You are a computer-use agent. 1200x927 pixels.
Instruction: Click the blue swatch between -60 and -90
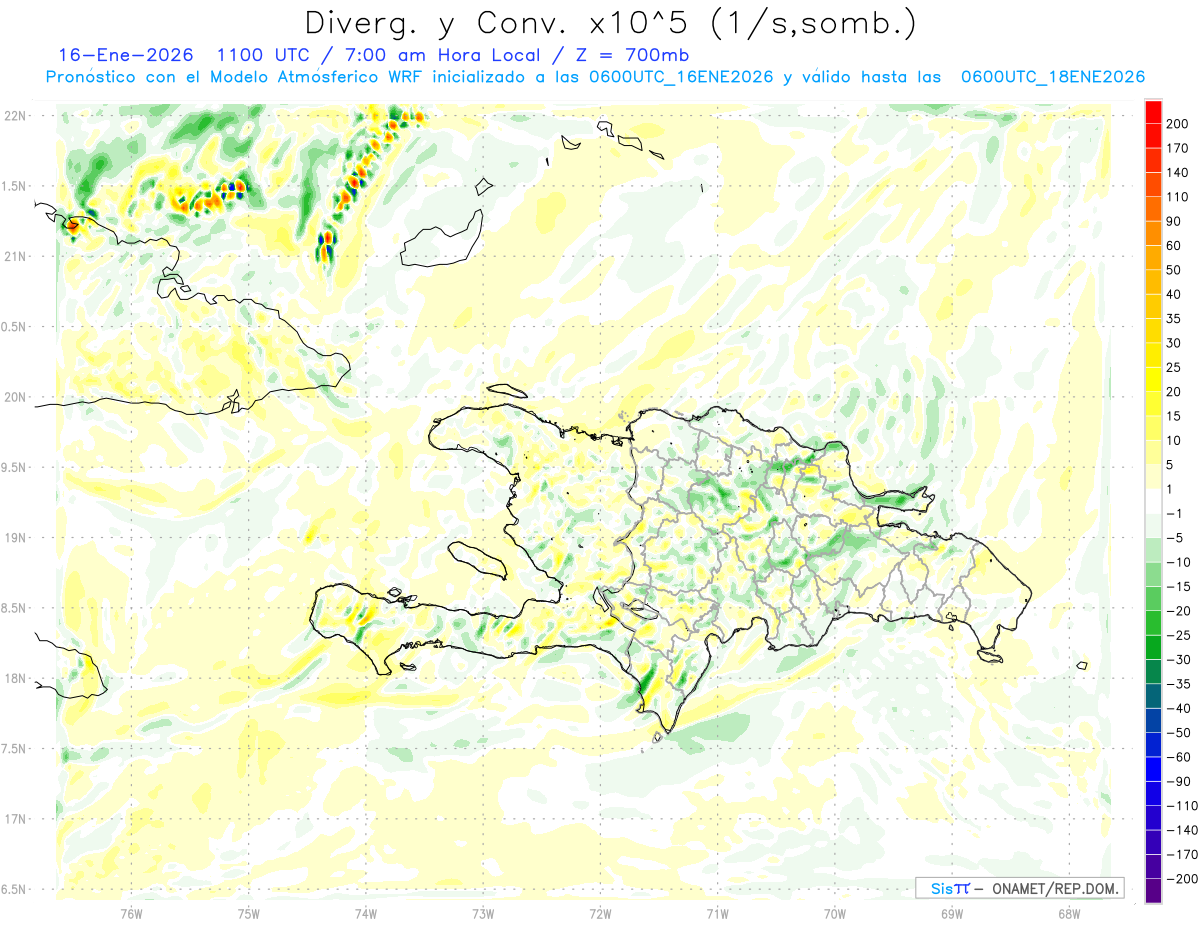1153,769
